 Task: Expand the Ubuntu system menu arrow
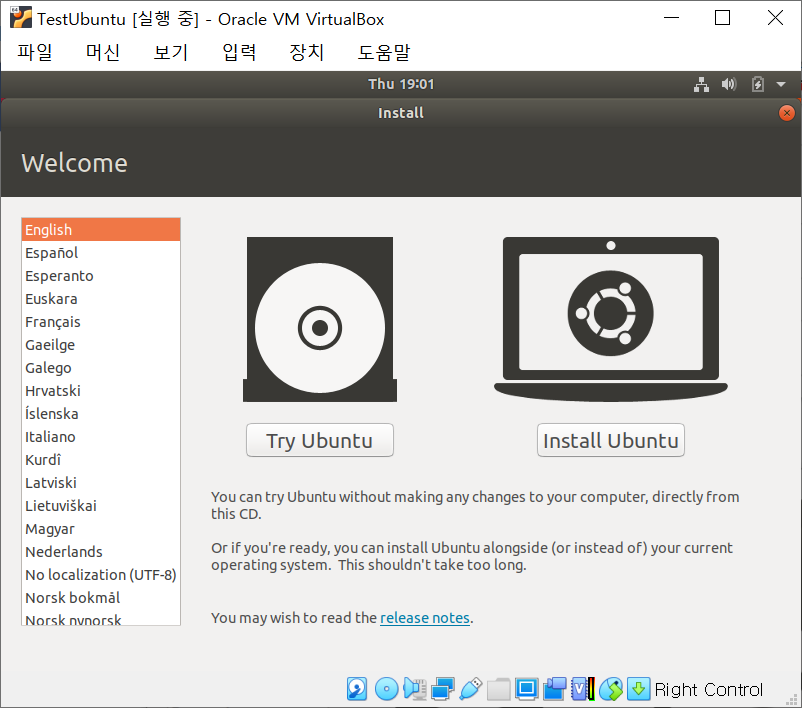pos(781,84)
